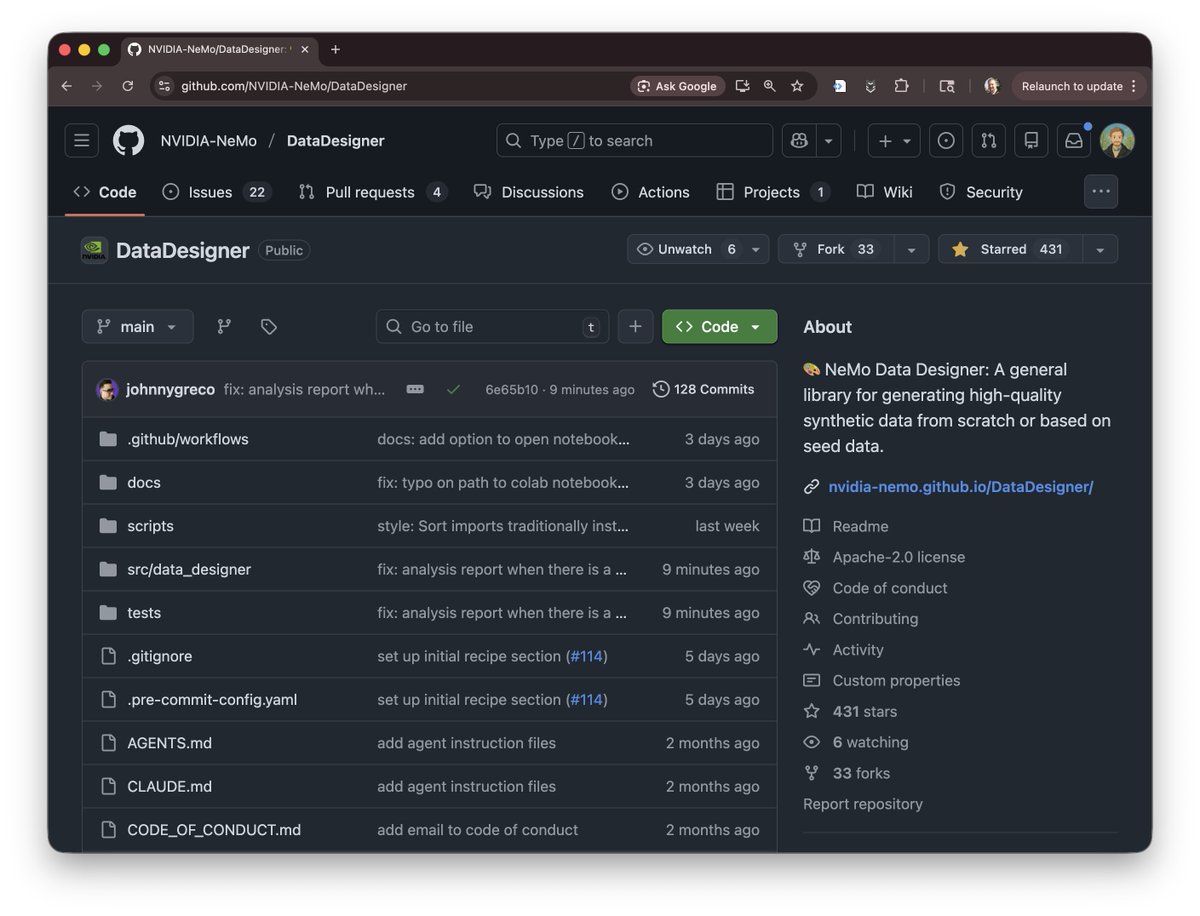
Task: Open the tests folder
Action: (x=144, y=613)
